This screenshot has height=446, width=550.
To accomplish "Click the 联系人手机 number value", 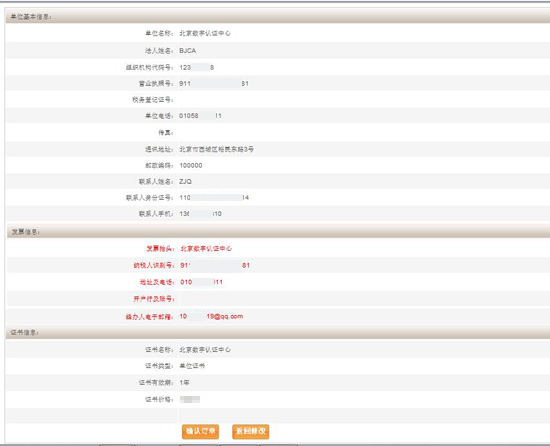I will point(200,214).
